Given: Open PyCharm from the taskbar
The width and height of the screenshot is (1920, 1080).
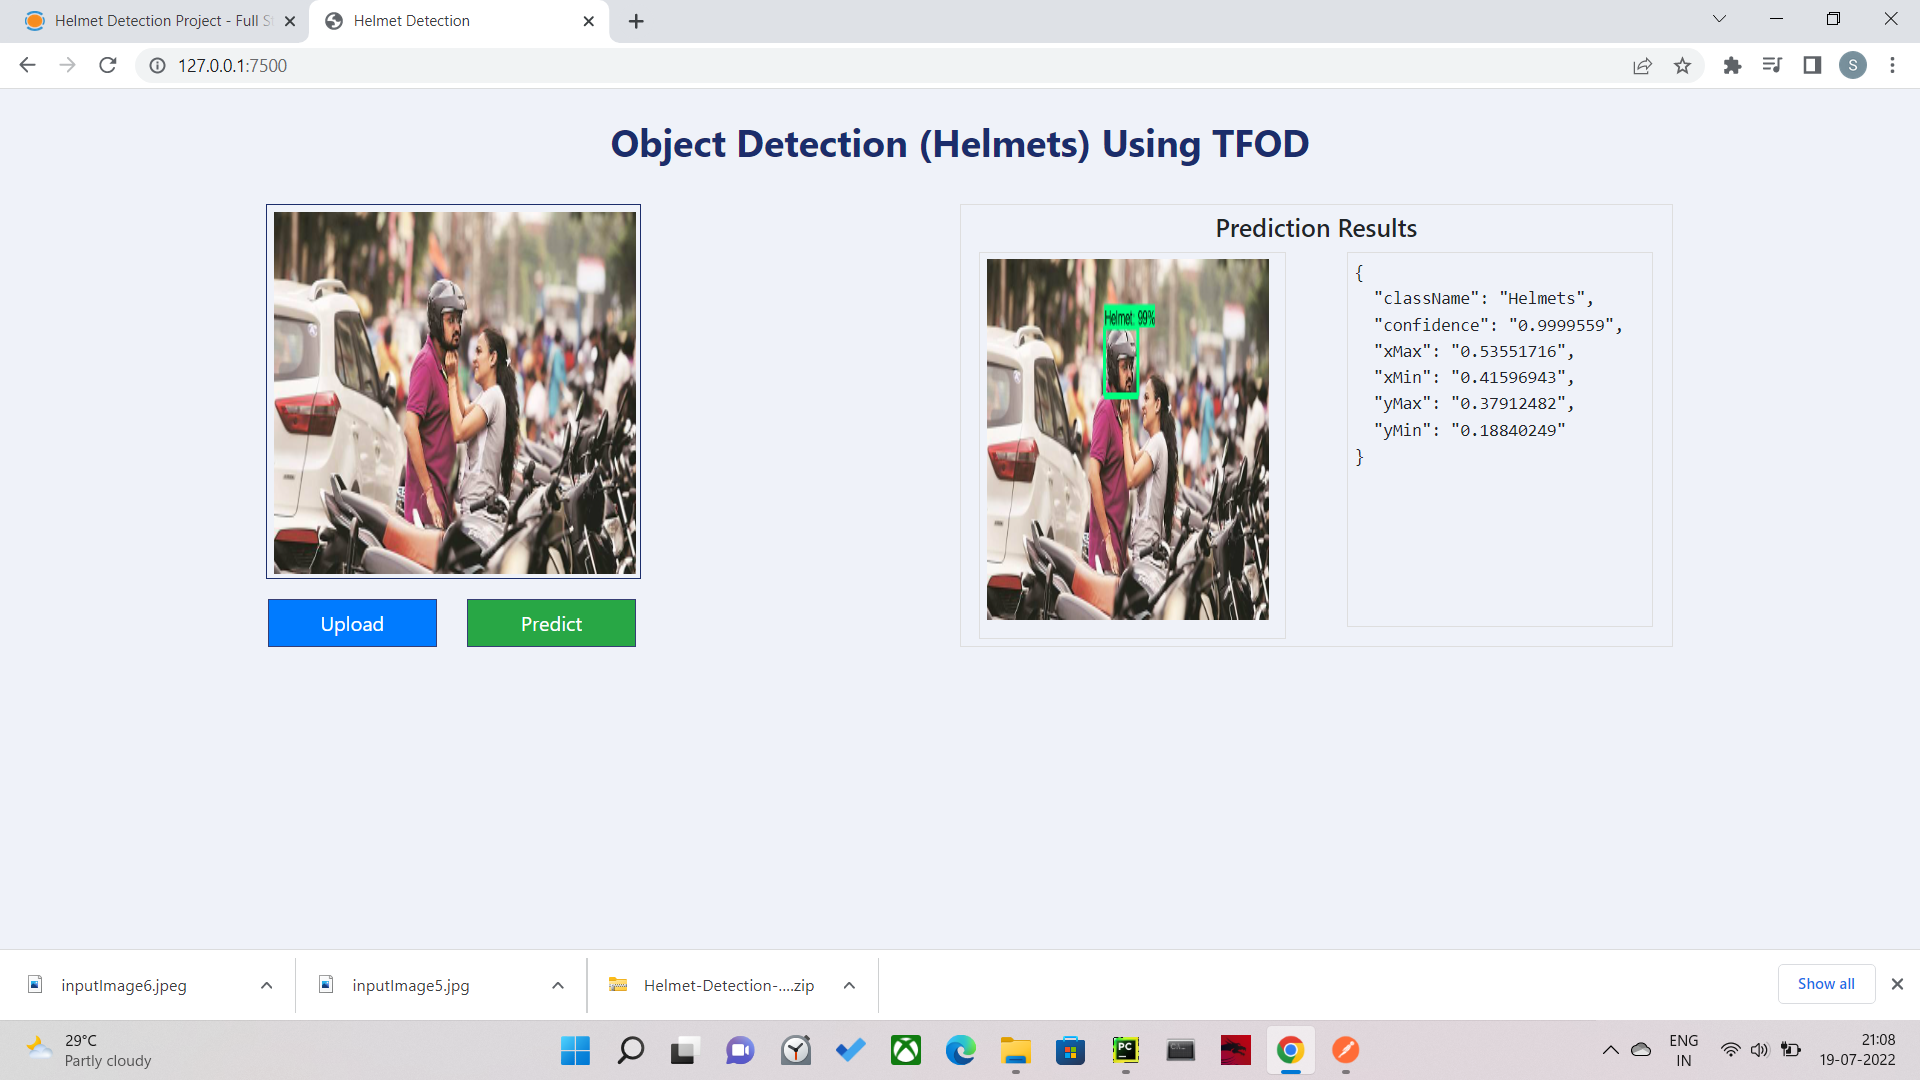Looking at the screenshot, I should click(1125, 1050).
